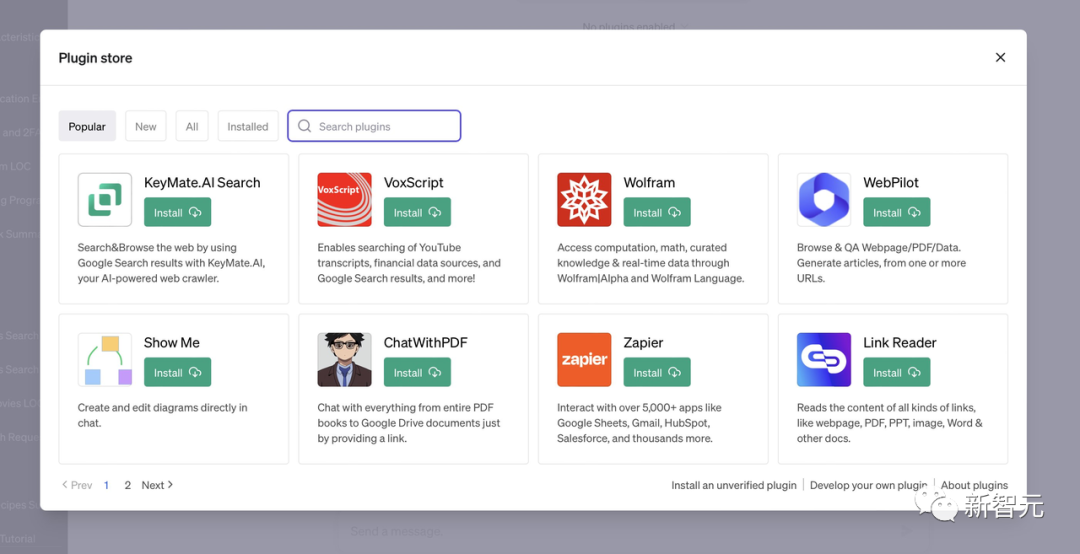Click Install an unverified plugin link

tap(734, 485)
